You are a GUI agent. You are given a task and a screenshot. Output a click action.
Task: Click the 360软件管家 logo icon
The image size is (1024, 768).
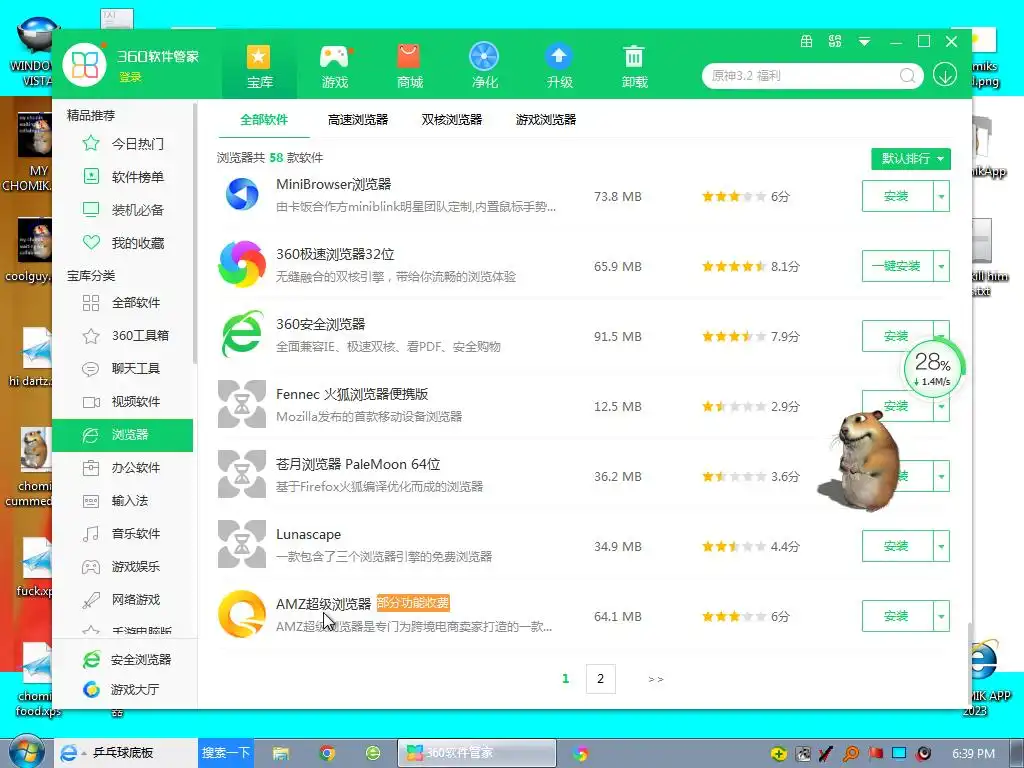[84, 65]
